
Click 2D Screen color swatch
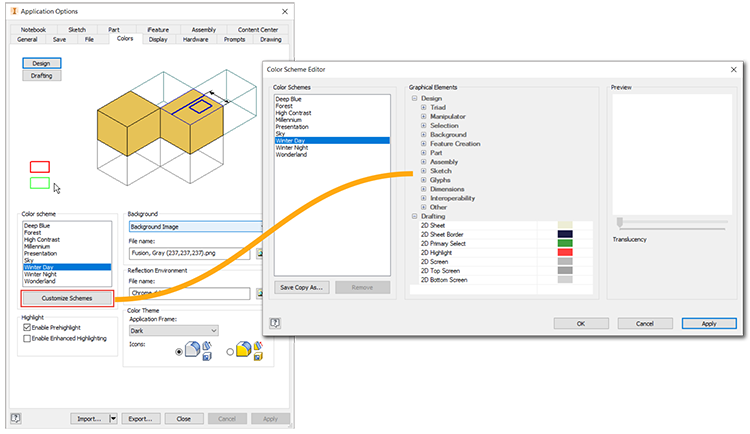(x=565, y=261)
